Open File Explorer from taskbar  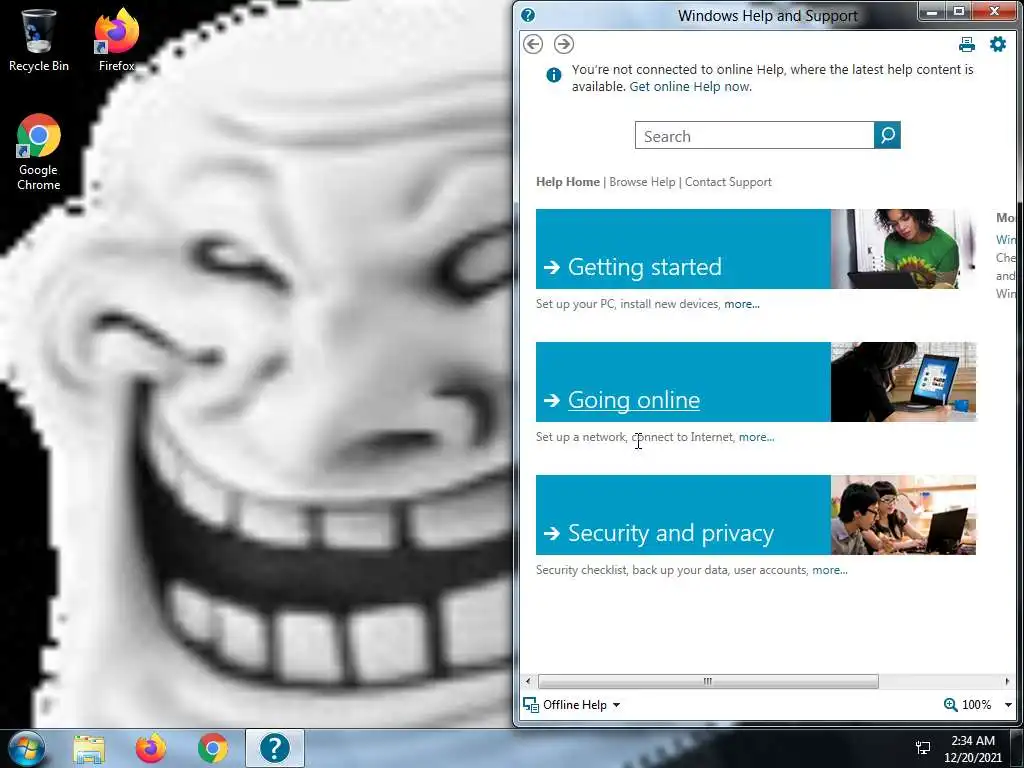pos(89,748)
